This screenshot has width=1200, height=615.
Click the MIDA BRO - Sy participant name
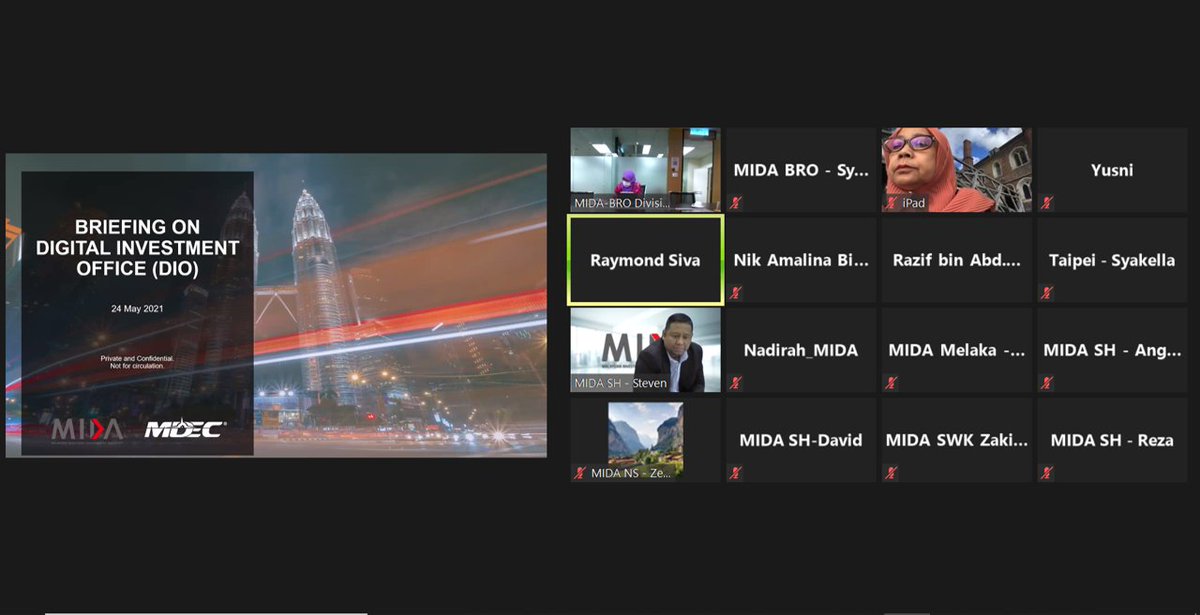pos(801,170)
